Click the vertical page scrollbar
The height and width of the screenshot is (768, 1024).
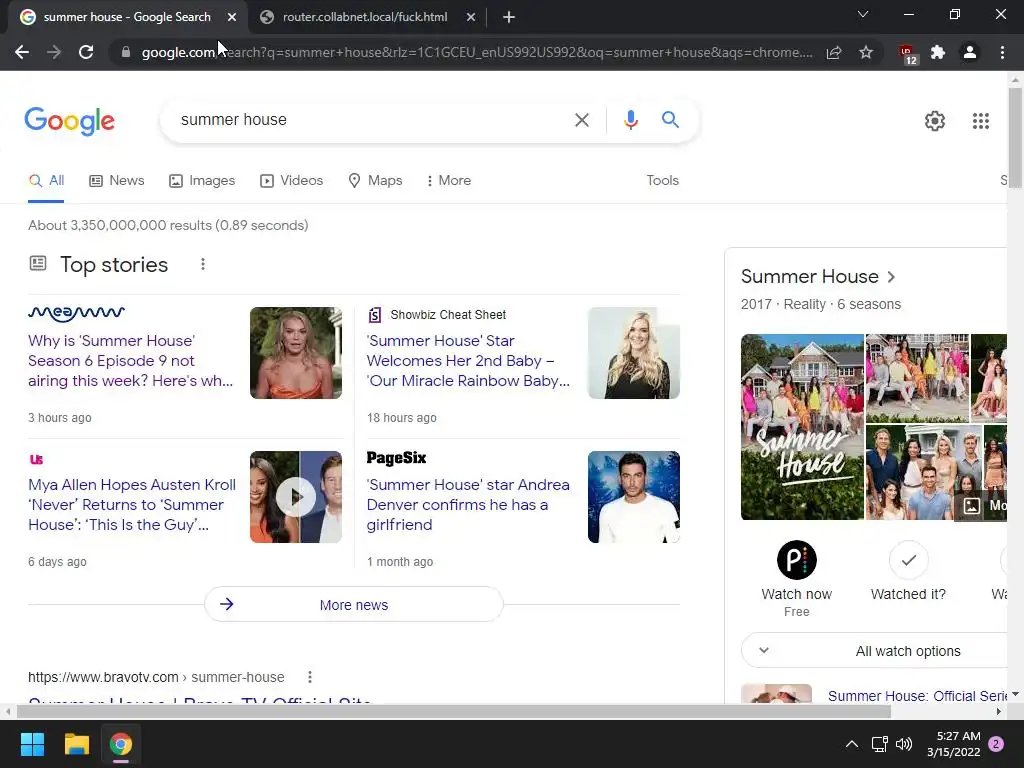pos(1015,137)
